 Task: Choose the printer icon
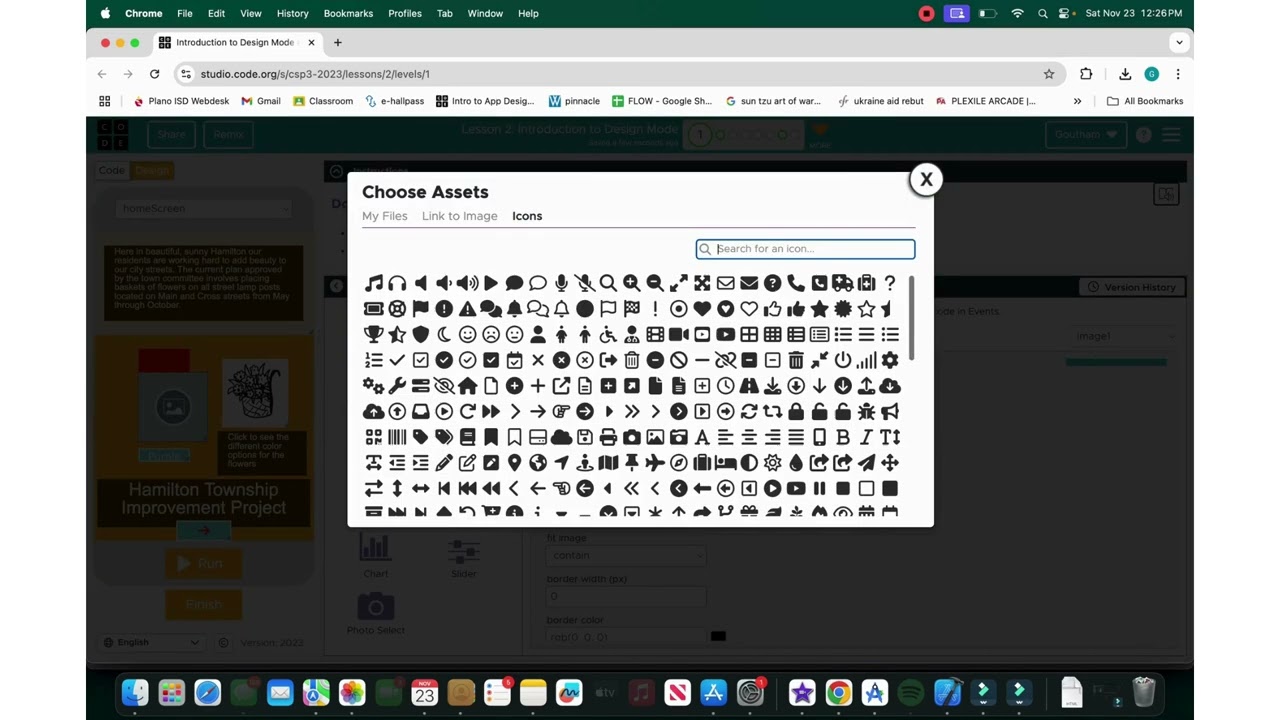(608, 437)
